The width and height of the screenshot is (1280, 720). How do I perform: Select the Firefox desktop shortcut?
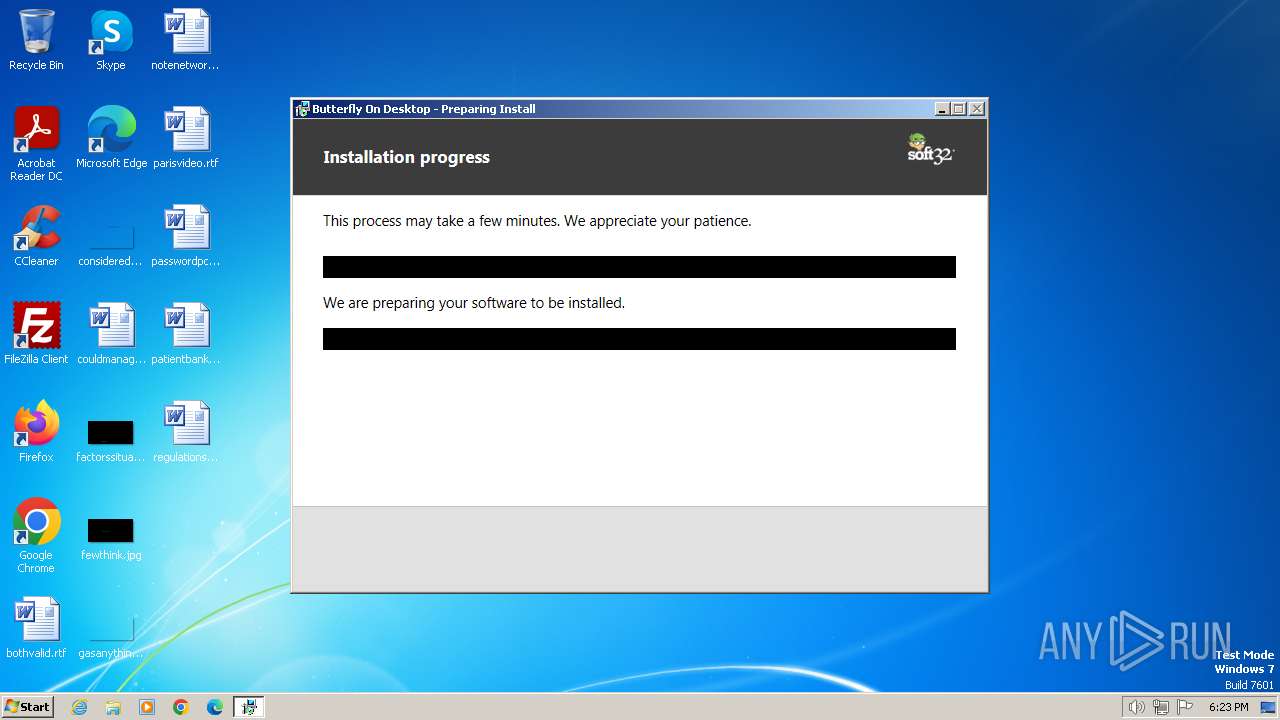coord(36,432)
